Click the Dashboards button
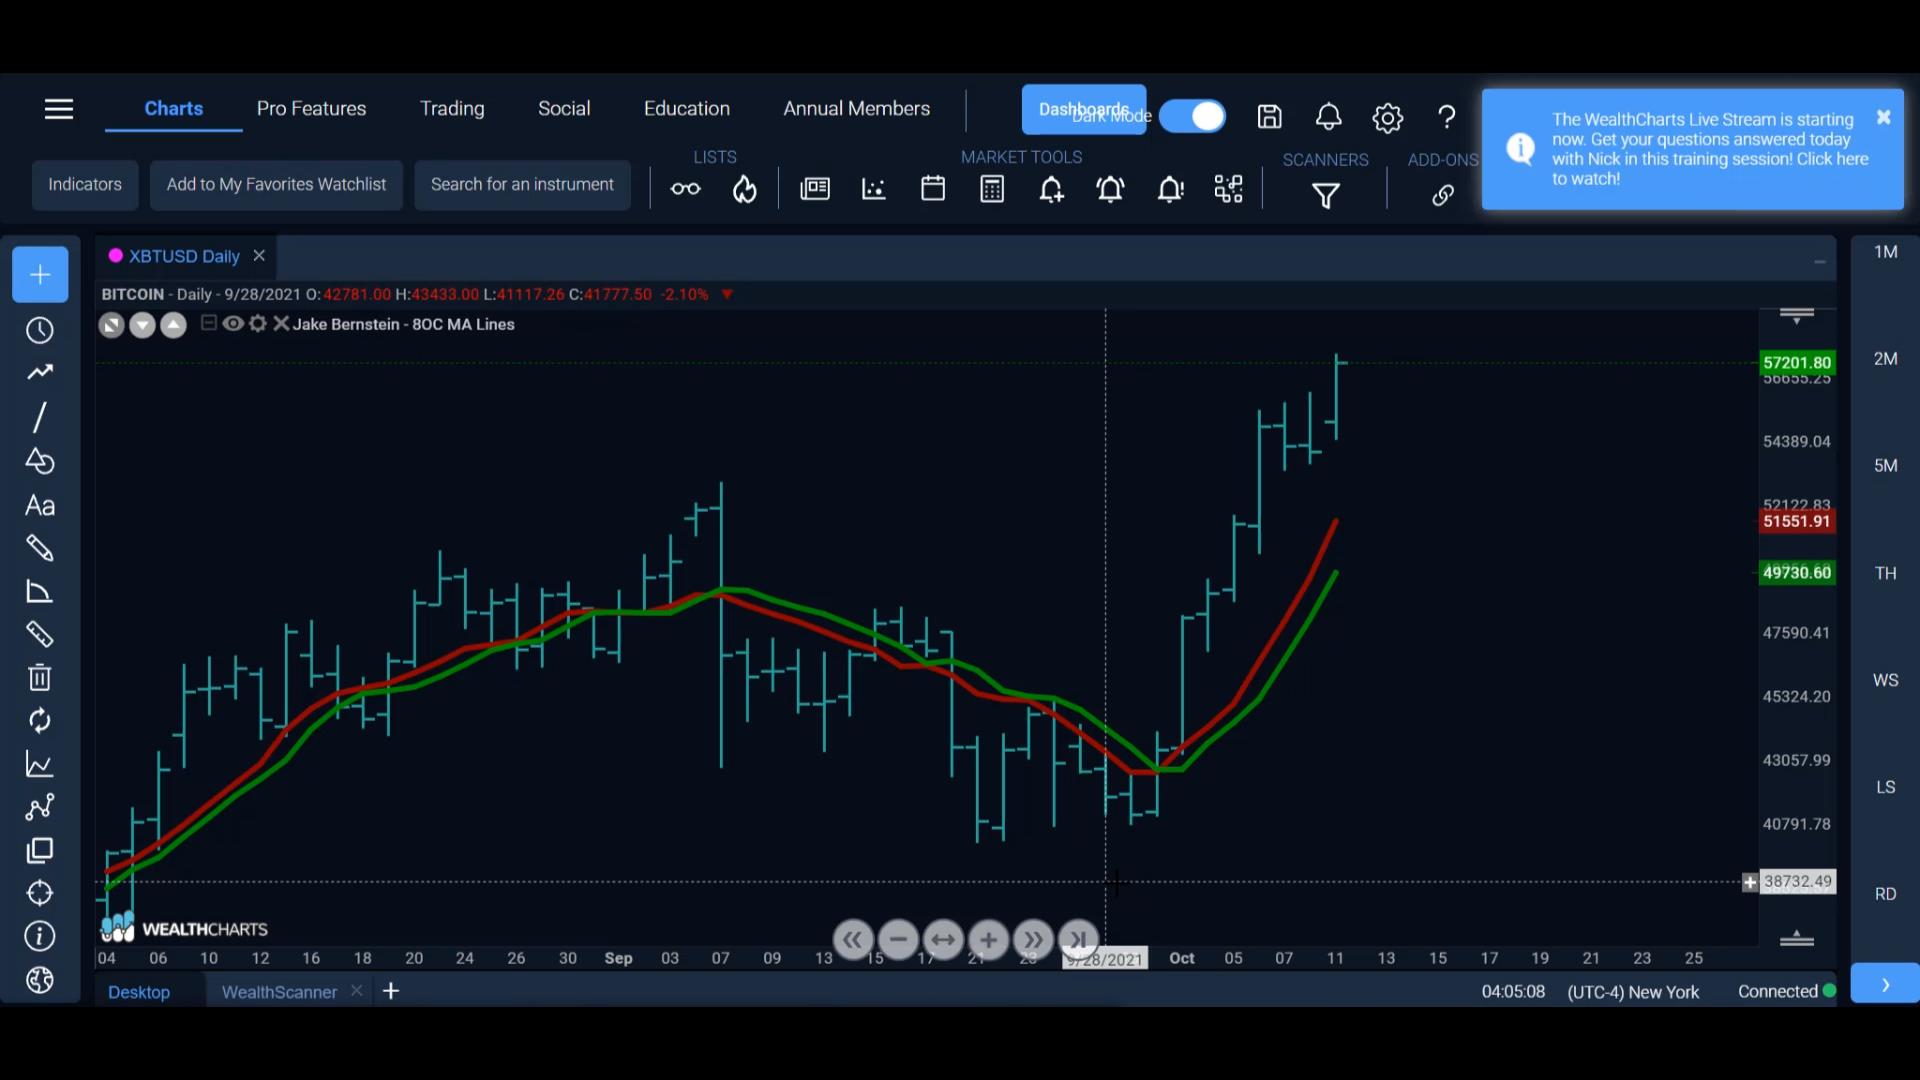The height and width of the screenshot is (1080, 1920). [1084, 109]
